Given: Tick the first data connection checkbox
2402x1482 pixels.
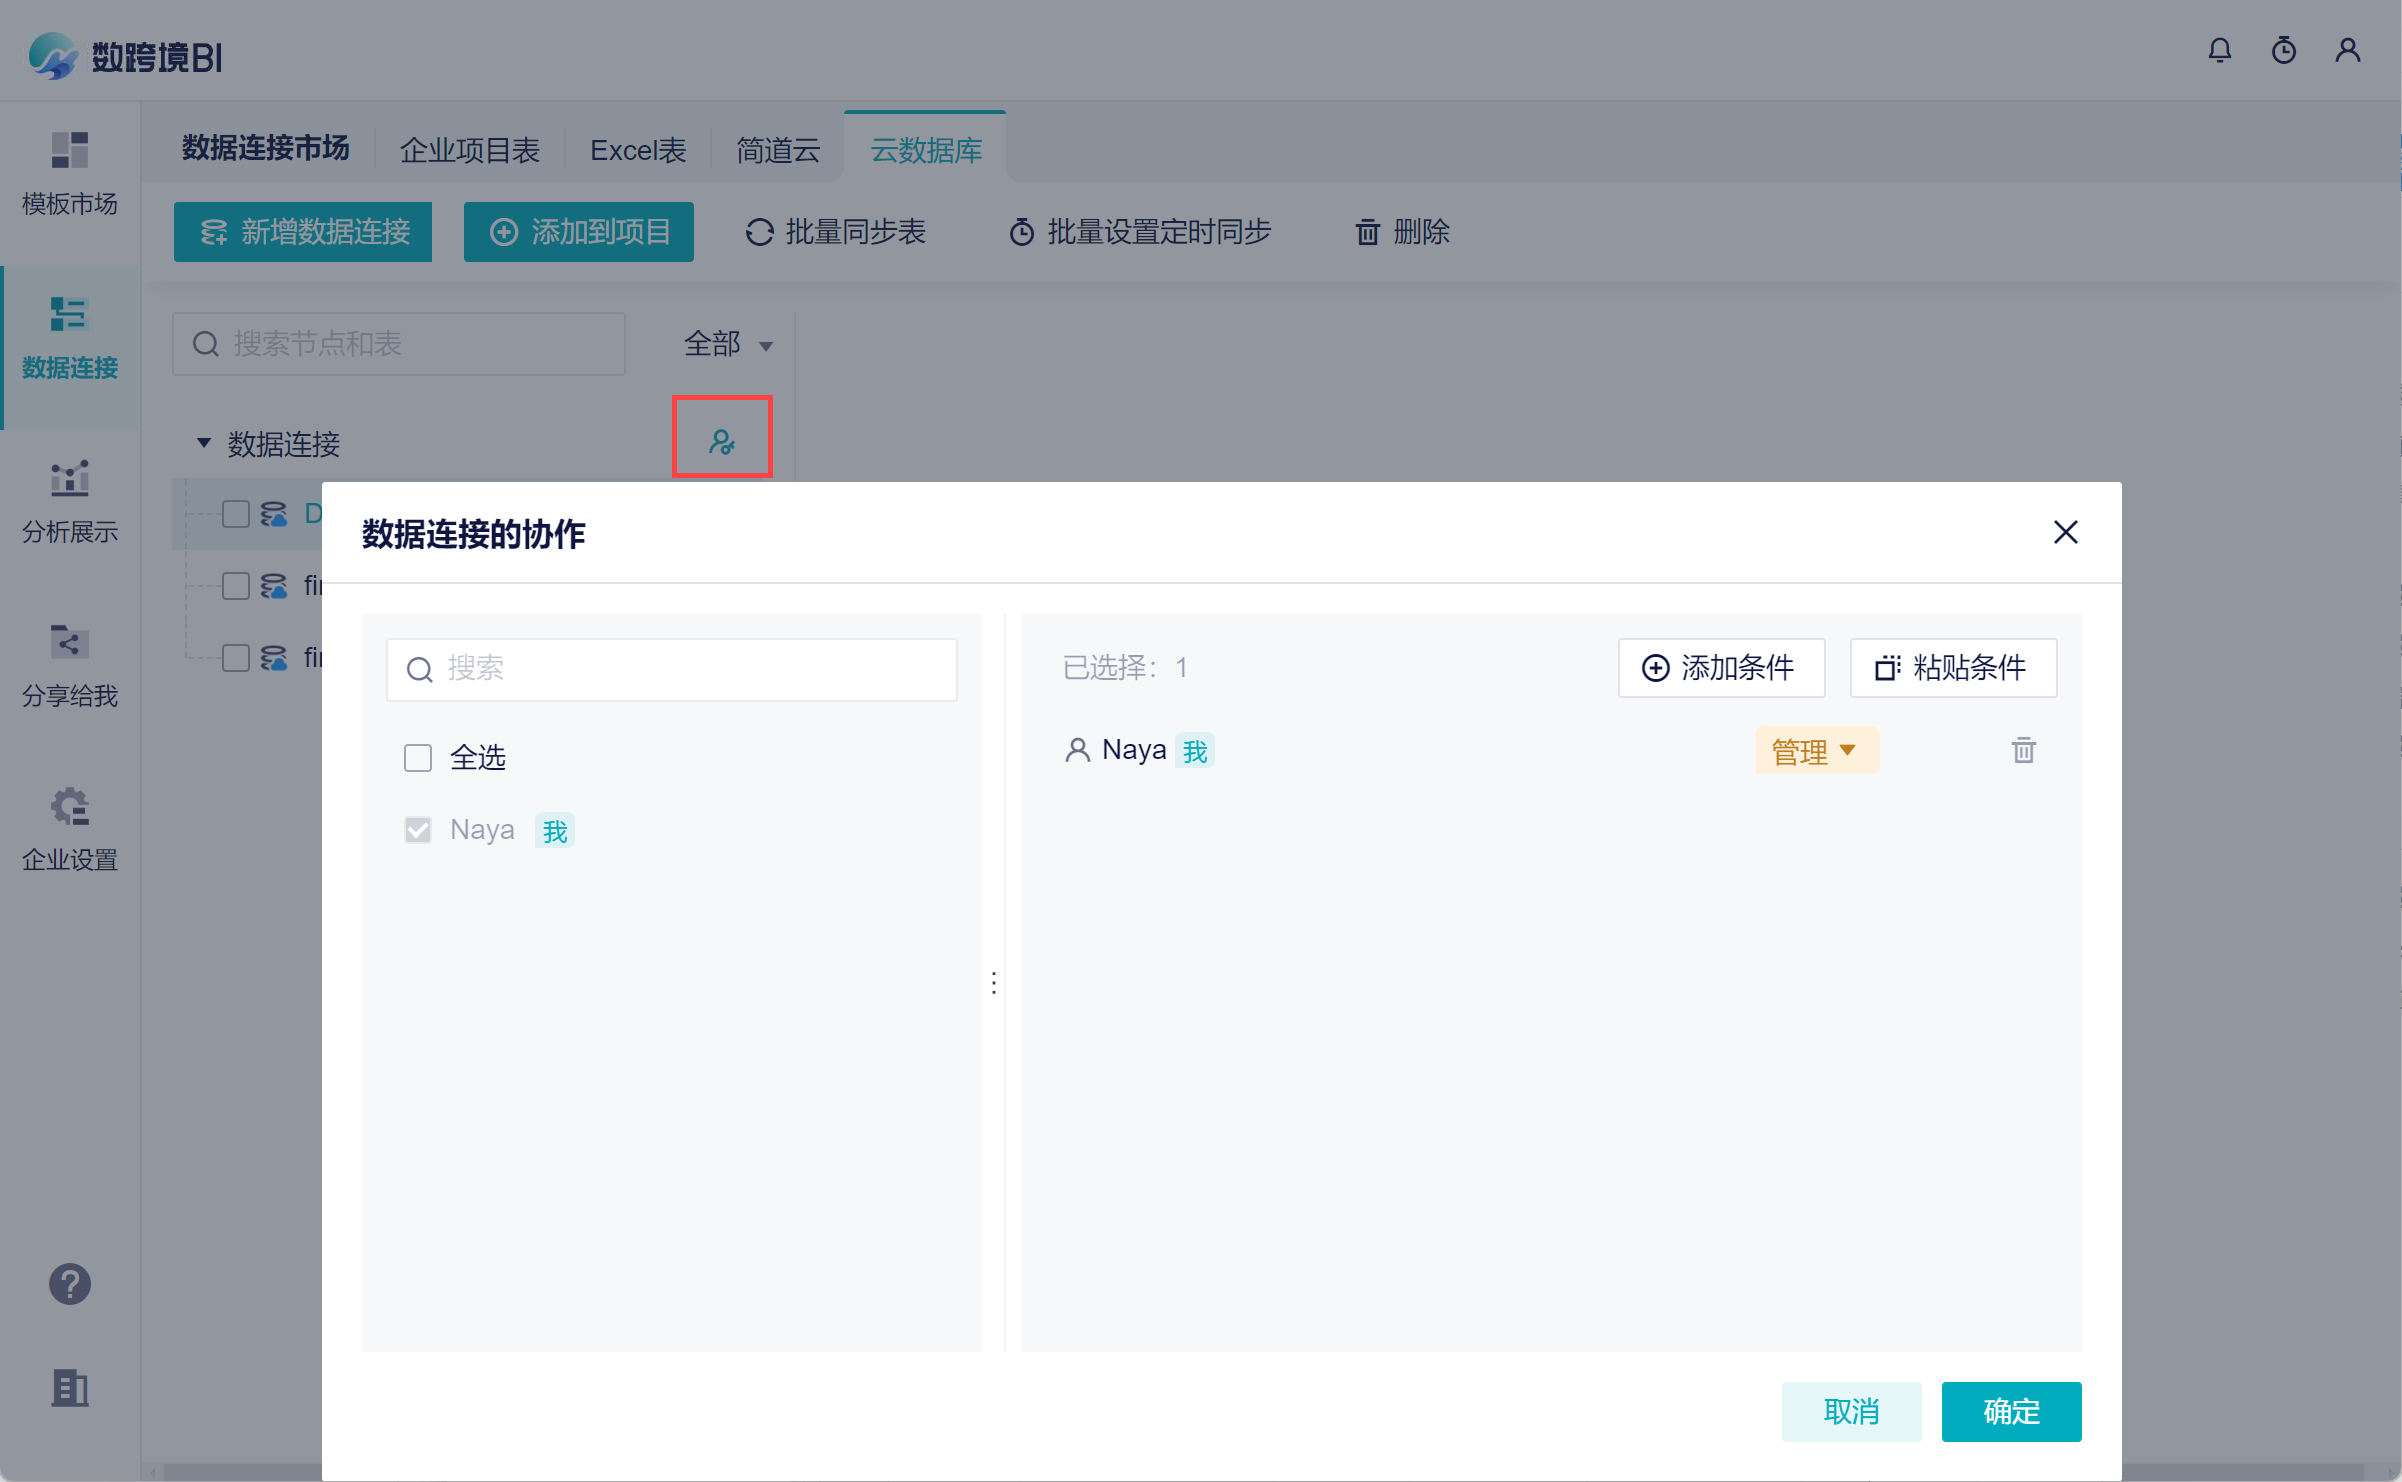Looking at the screenshot, I should tap(236, 514).
